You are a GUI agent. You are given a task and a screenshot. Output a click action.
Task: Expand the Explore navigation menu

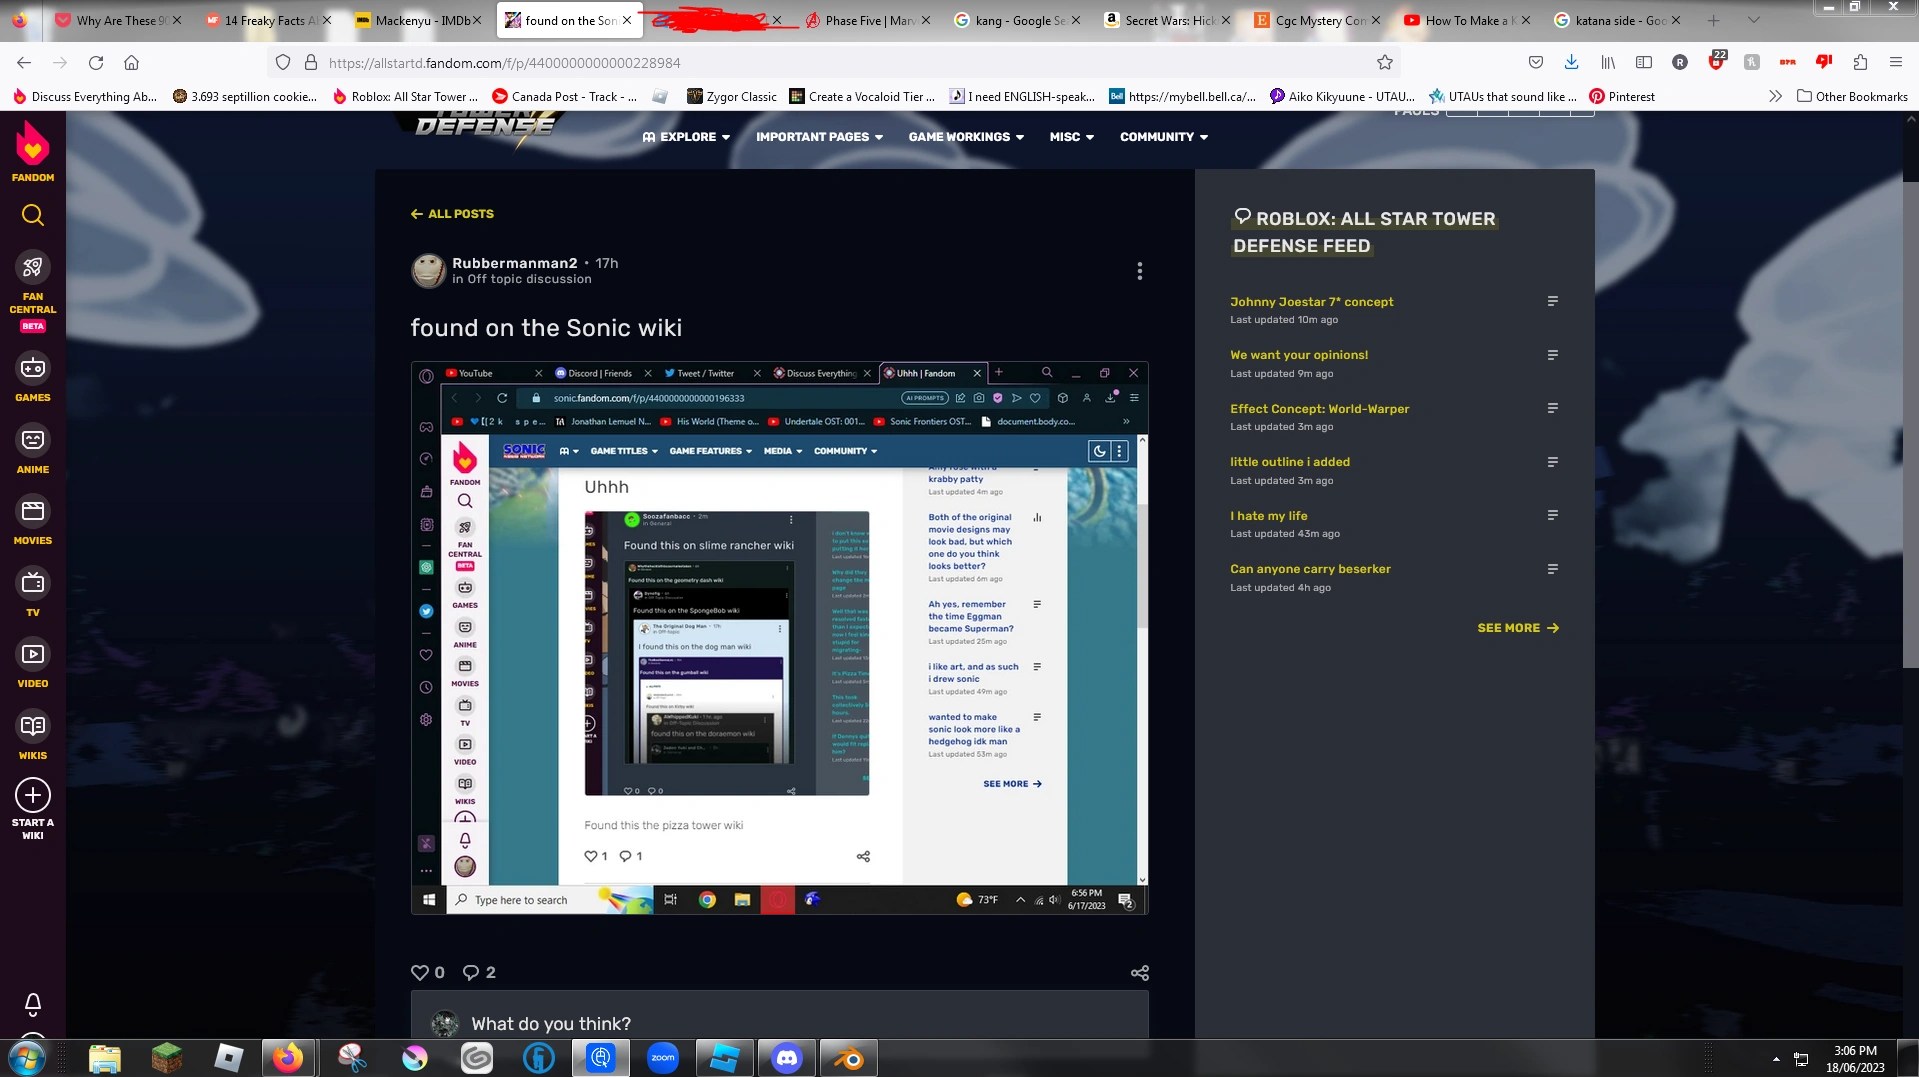pyautogui.click(x=686, y=137)
